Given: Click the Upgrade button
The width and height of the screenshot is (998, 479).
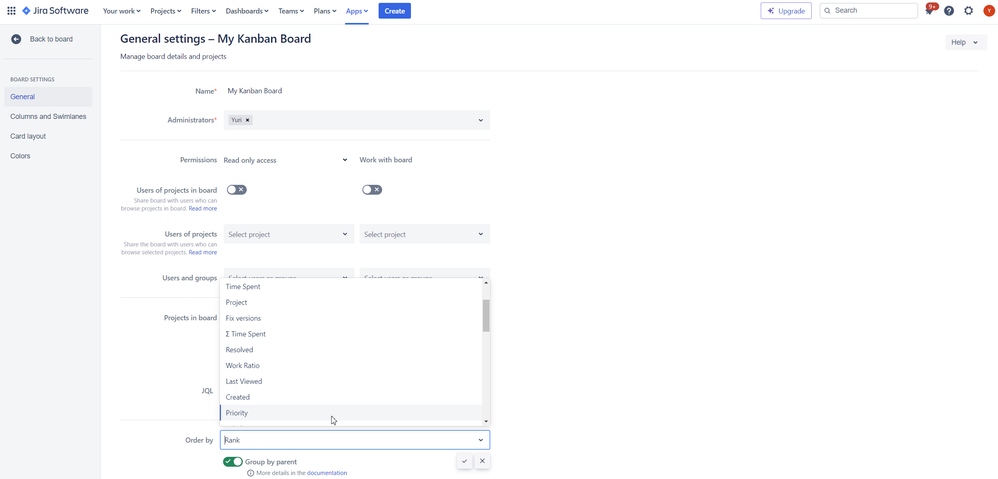Looking at the screenshot, I should [x=786, y=11].
